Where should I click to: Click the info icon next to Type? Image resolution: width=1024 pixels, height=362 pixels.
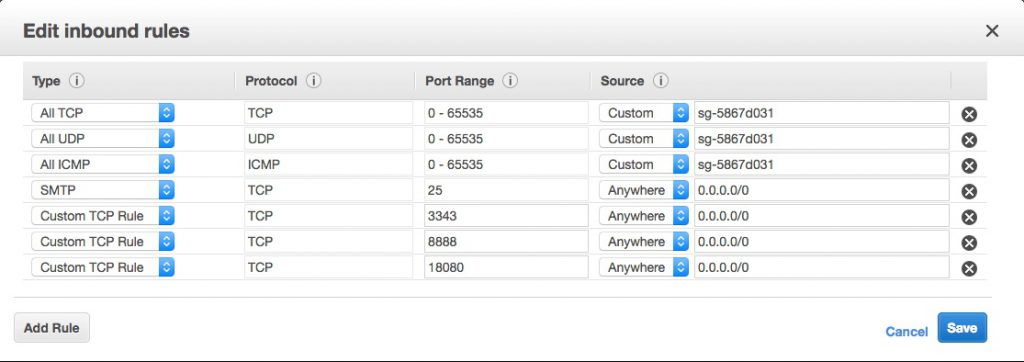click(77, 81)
